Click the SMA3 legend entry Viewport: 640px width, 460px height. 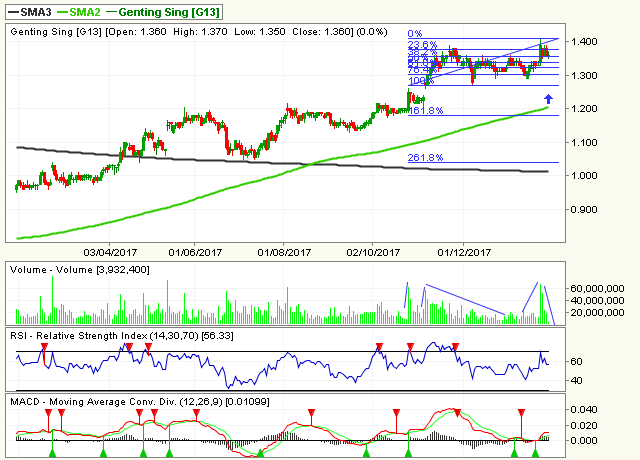tap(30, 12)
